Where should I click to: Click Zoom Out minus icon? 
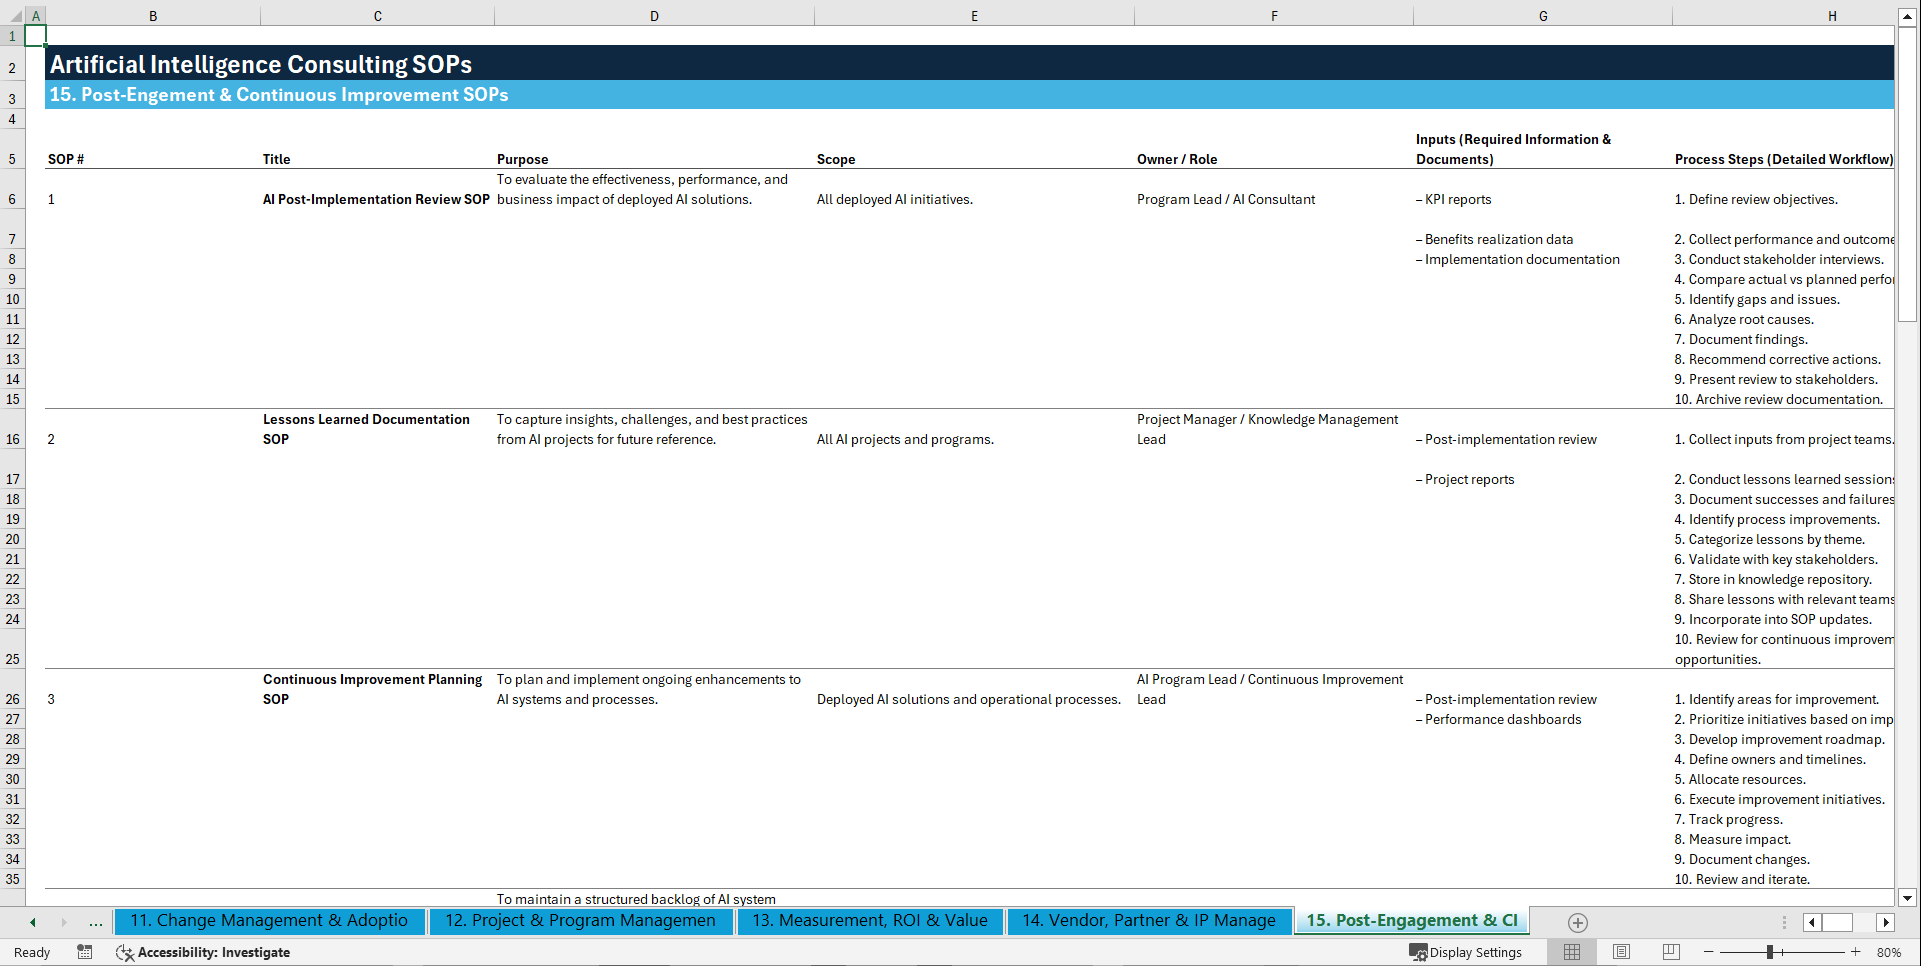1708,952
